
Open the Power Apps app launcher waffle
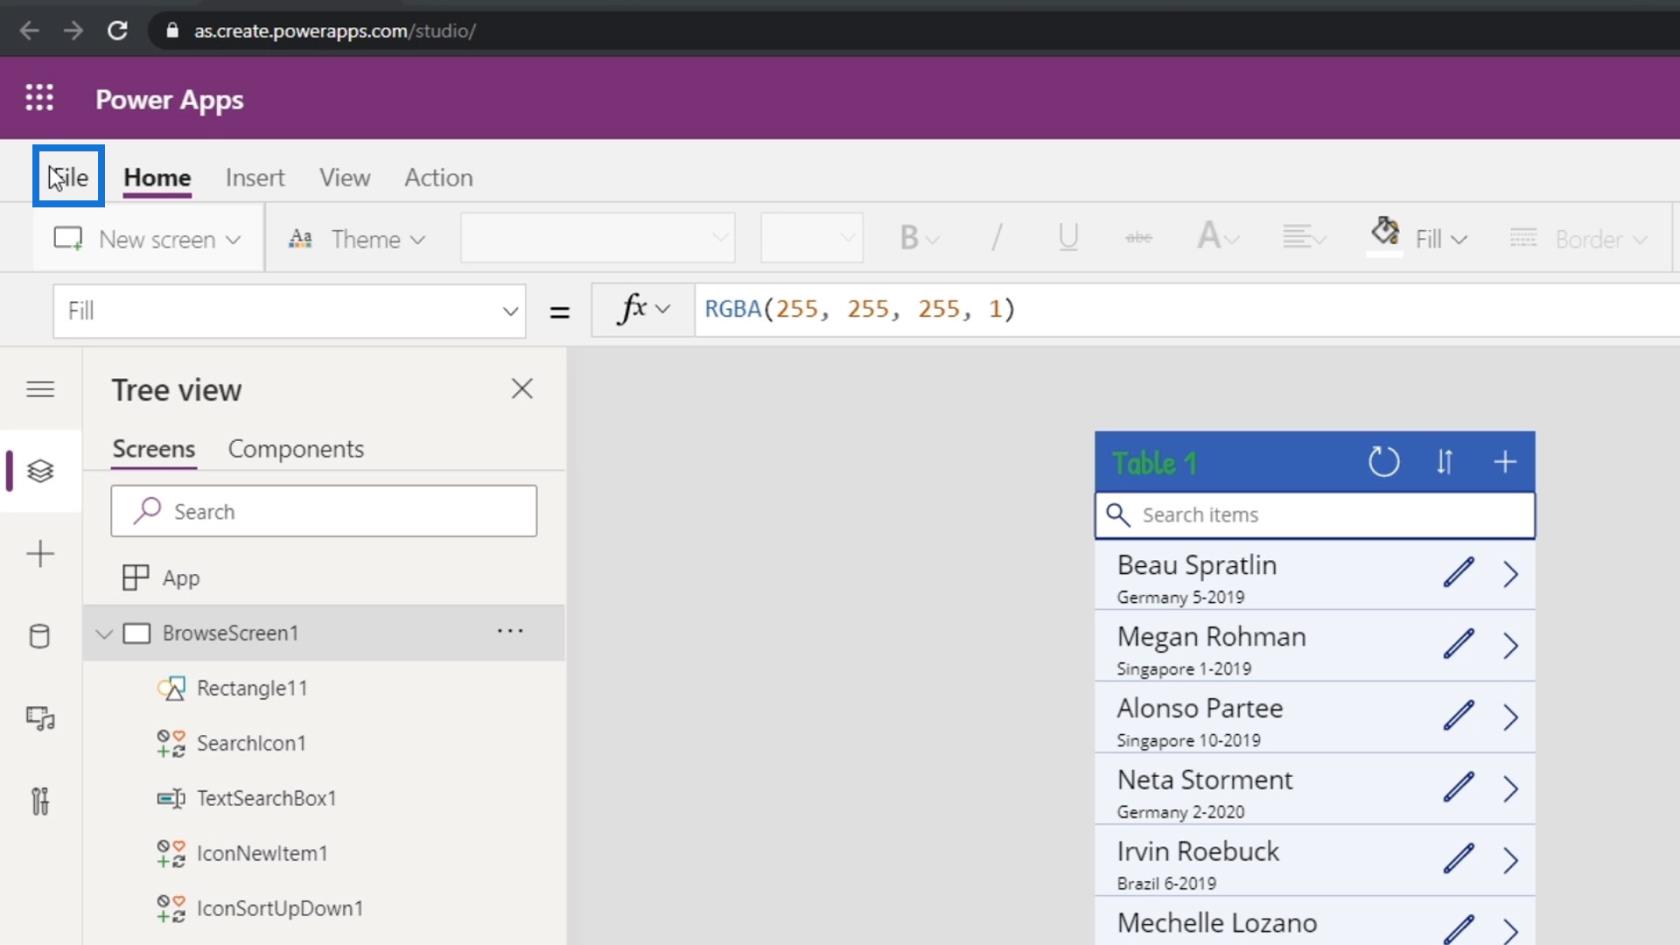(39, 98)
